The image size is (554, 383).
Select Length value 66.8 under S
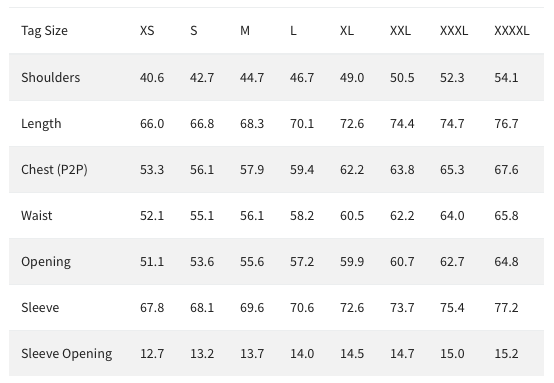(202, 124)
